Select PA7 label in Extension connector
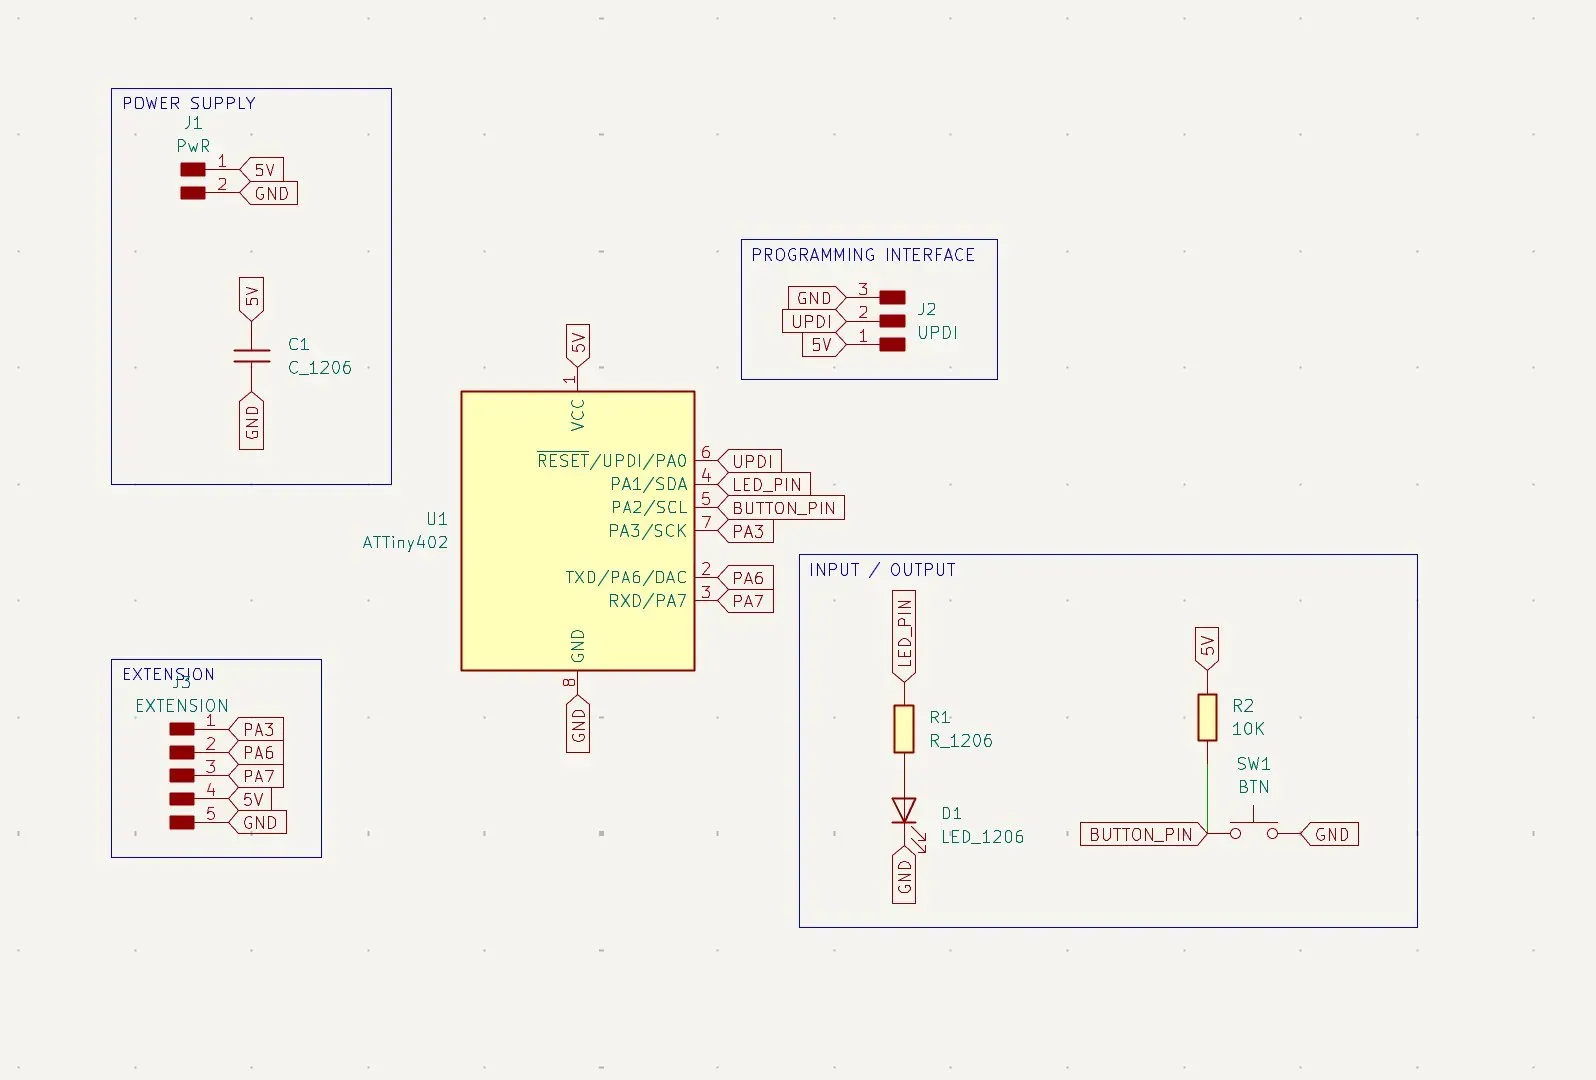This screenshot has height=1080, width=1596. (x=256, y=776)
